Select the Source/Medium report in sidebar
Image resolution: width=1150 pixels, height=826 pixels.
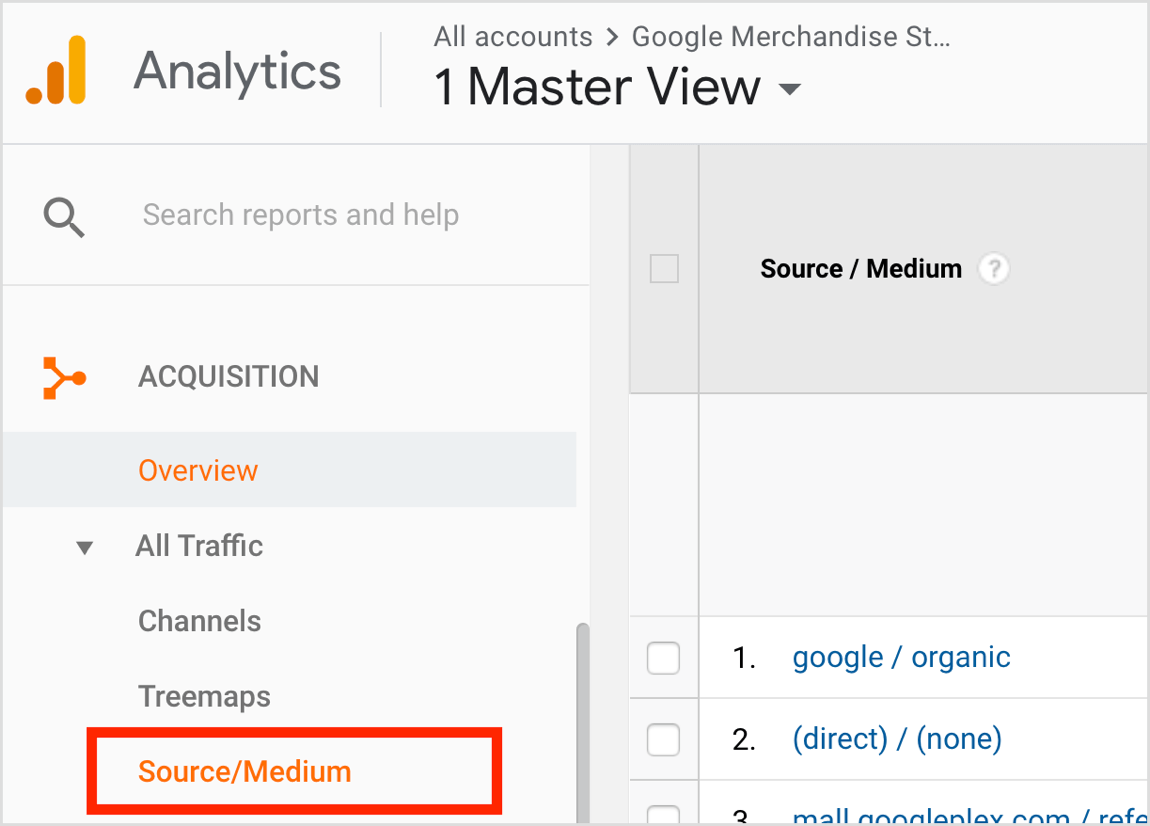(x=245, y=771)
